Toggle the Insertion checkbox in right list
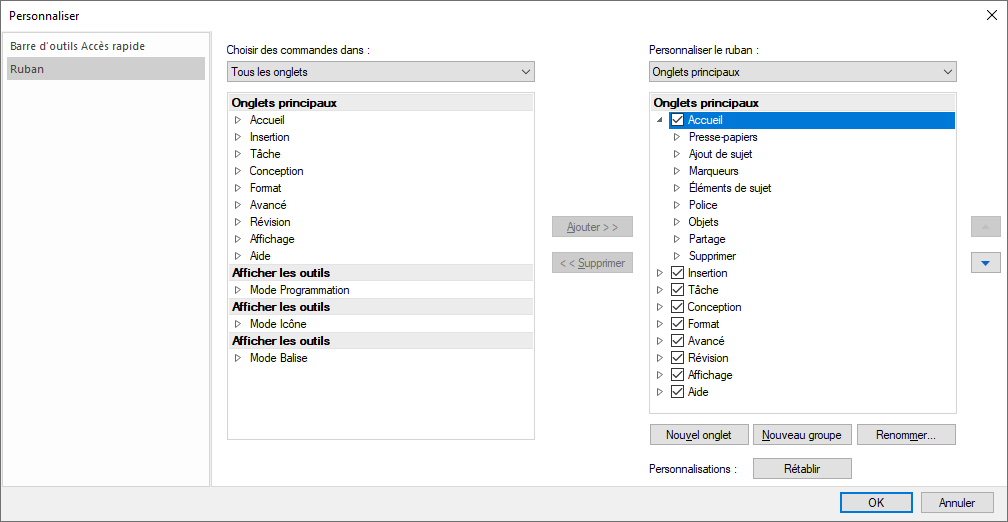This screenshot has width=1008, height=522. (678, 273)
